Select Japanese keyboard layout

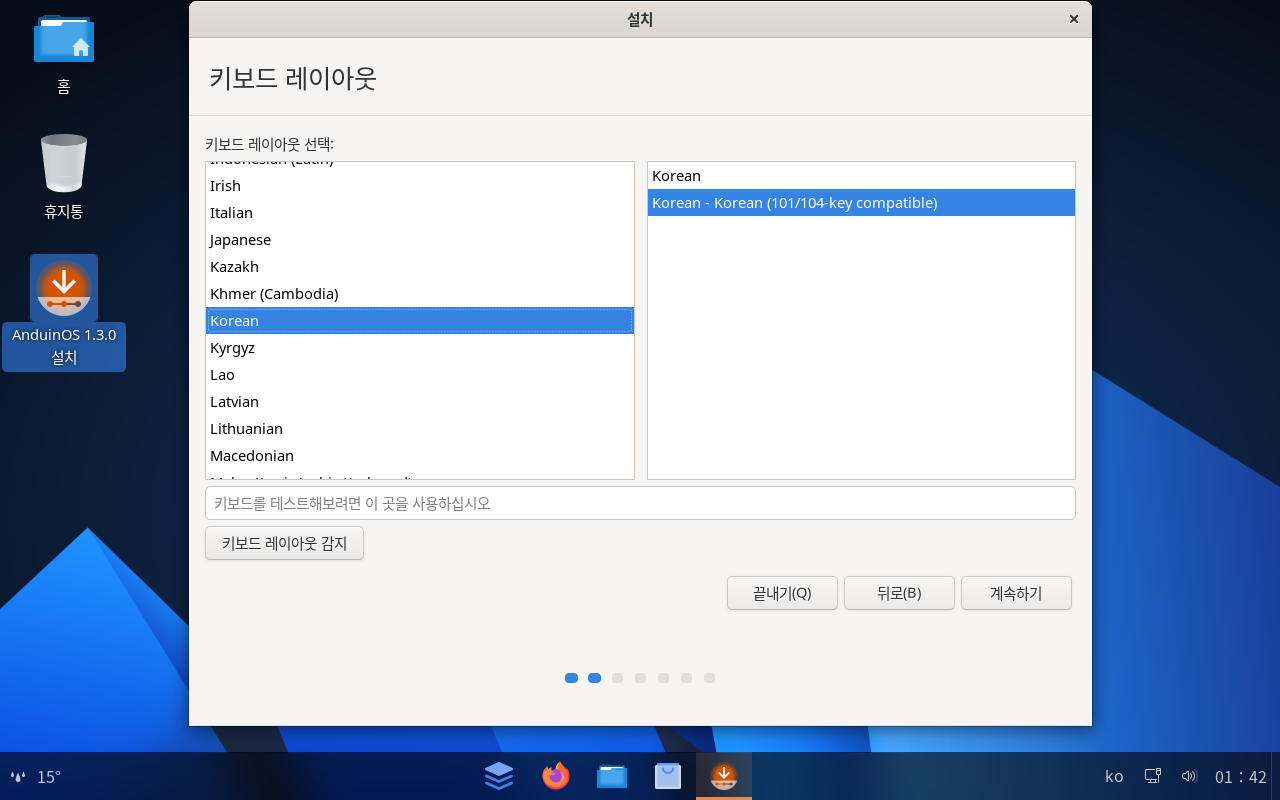[x=420, y=240]
